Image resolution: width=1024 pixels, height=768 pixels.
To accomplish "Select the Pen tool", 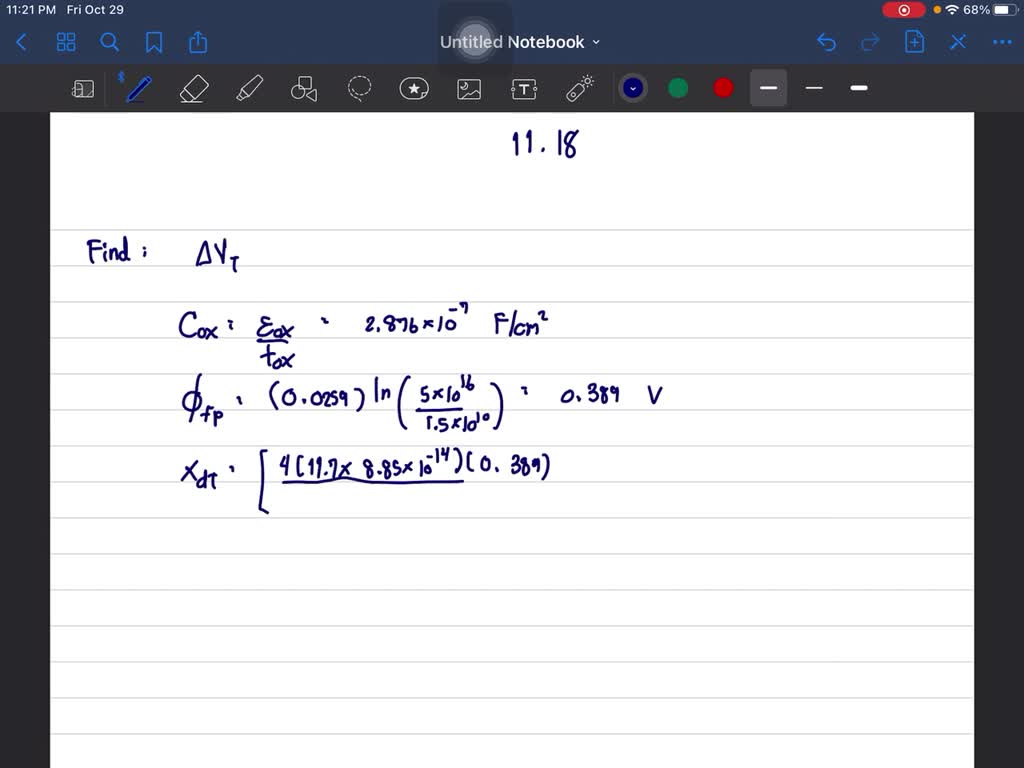I will 138,88.
